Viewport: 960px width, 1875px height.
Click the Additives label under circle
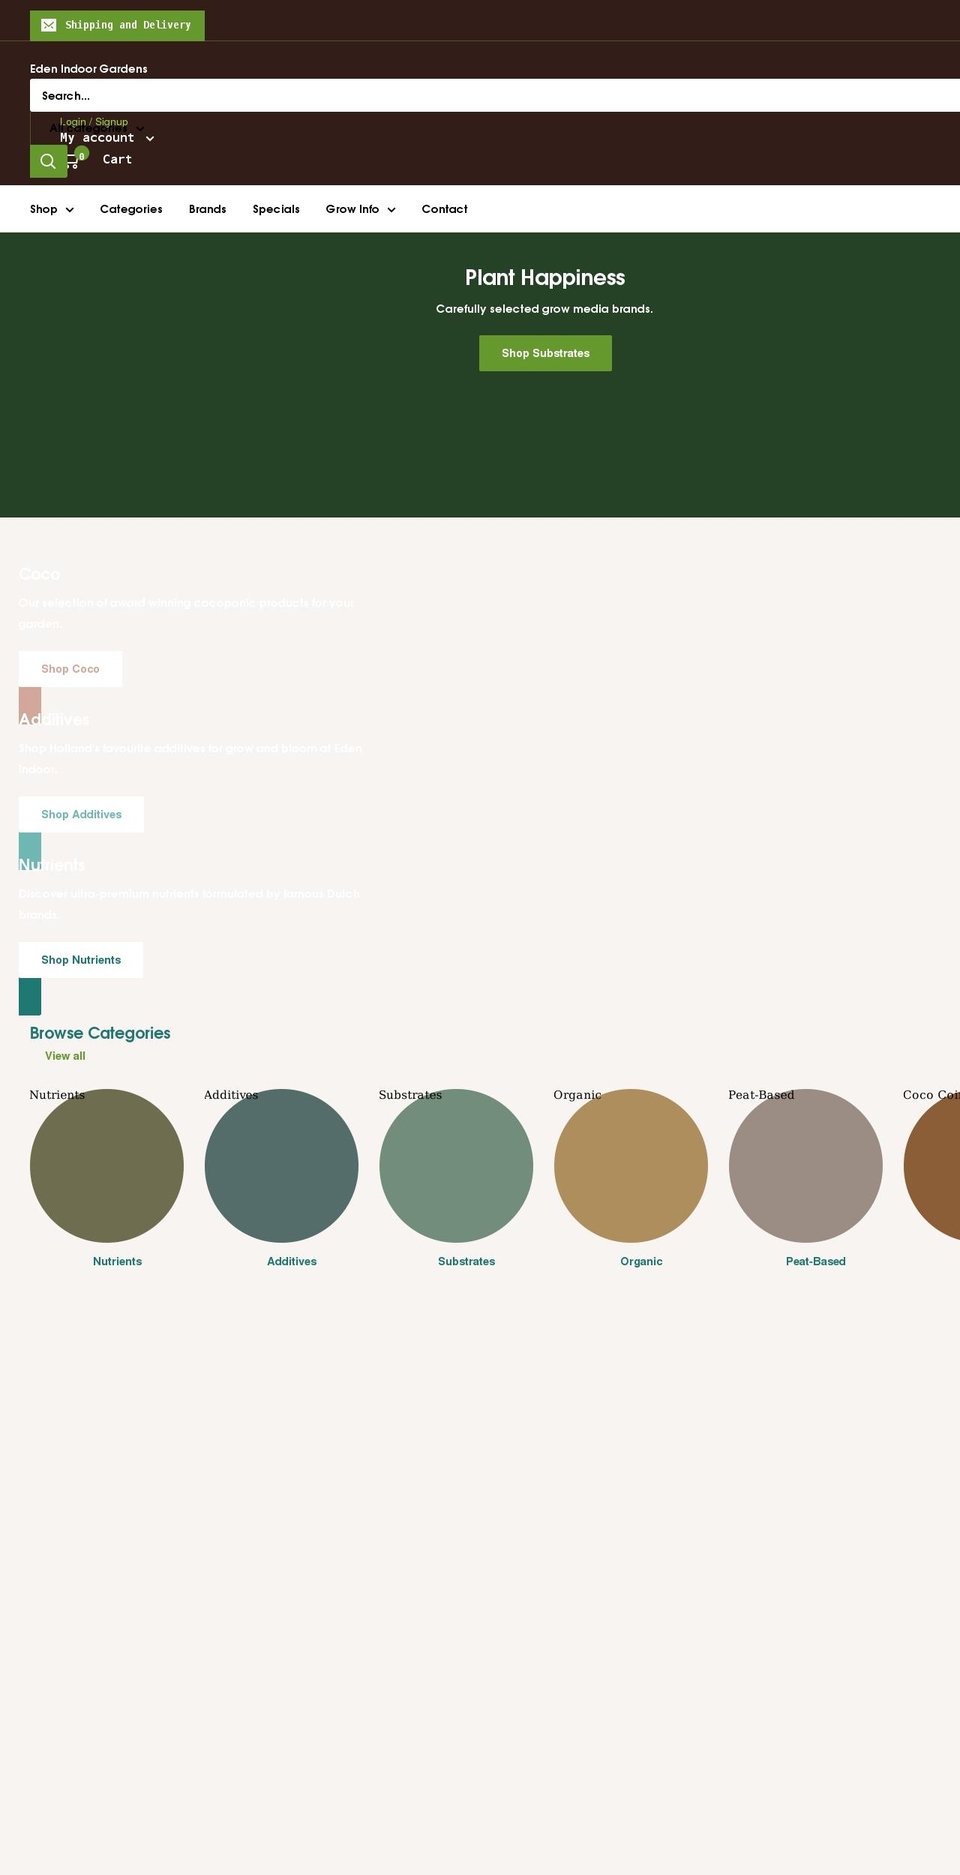point(292,1262)
